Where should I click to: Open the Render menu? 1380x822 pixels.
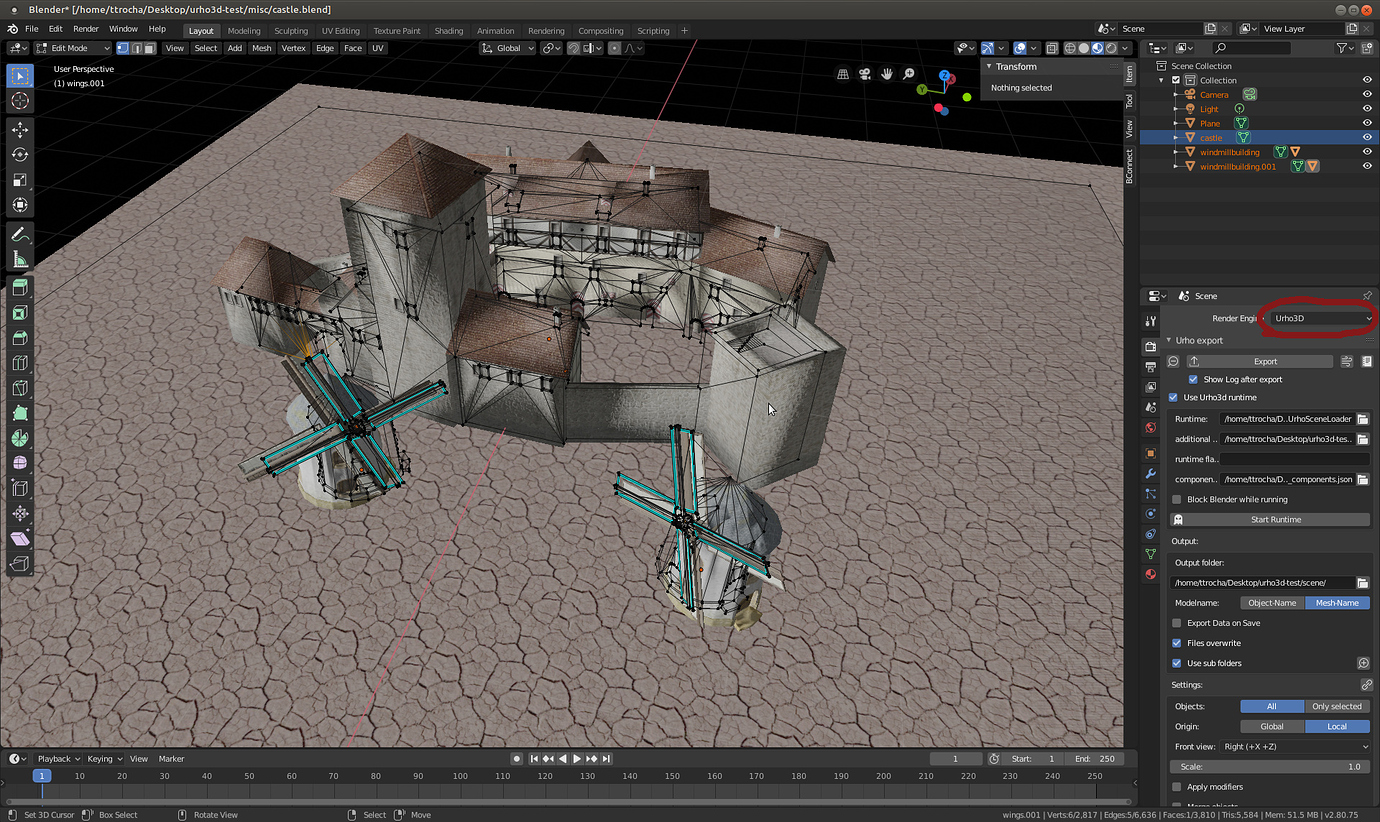click(x=86, y=29)
